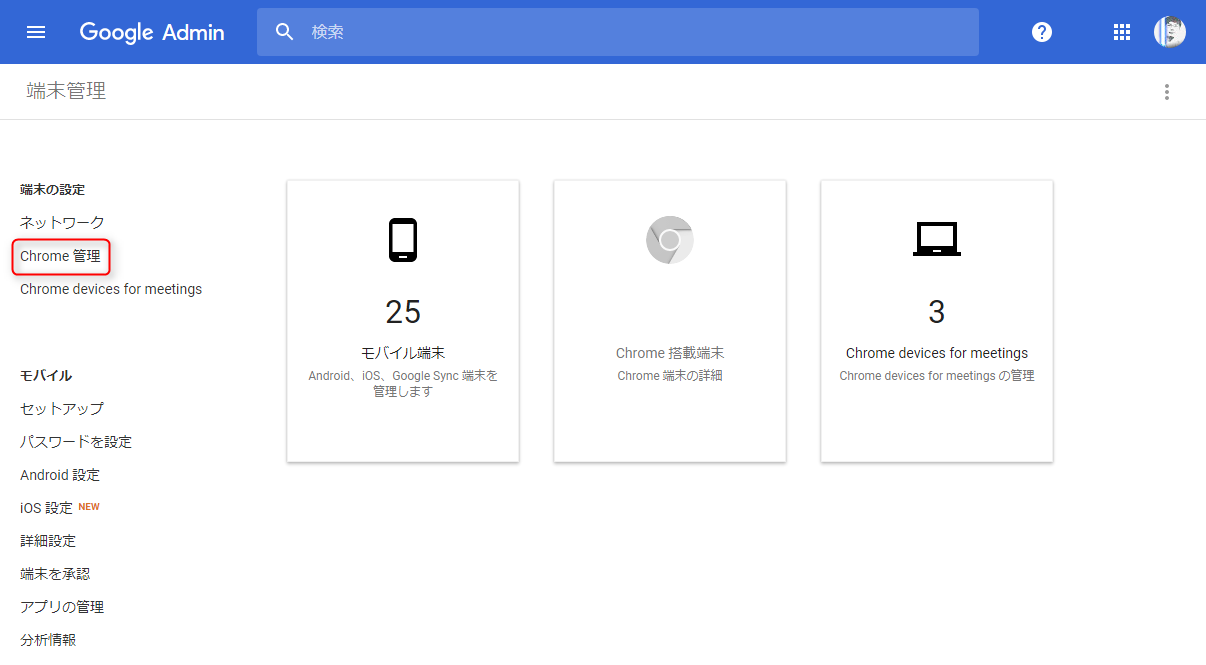This screenshot has height=665, width=1206.
Task: Click the search magnifier icon
Action: (x=285, y=32)
